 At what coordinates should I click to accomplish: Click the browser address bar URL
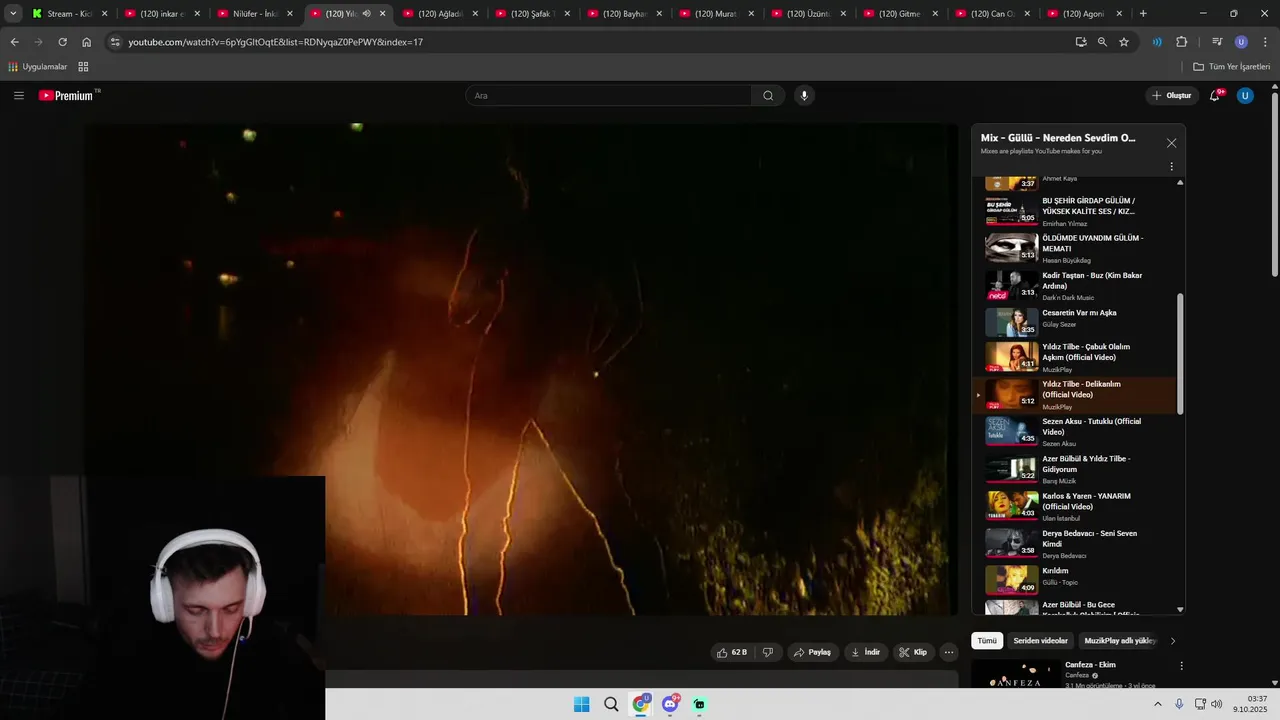click(x=275, y=42)
